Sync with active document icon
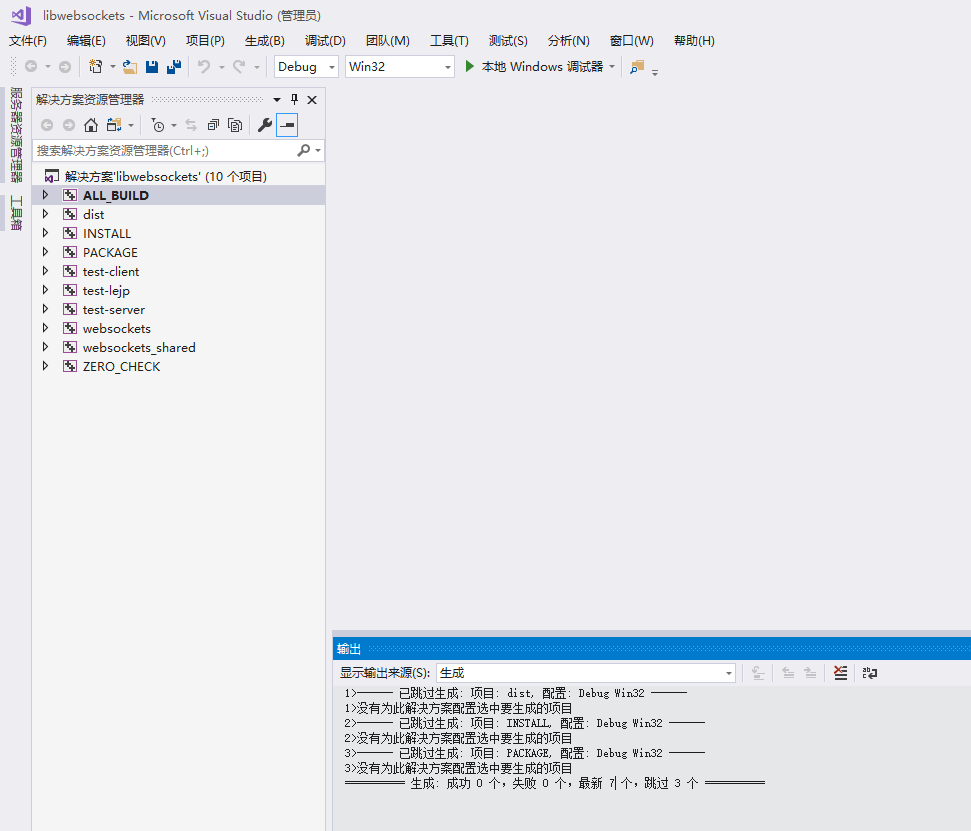 (191, 125)
